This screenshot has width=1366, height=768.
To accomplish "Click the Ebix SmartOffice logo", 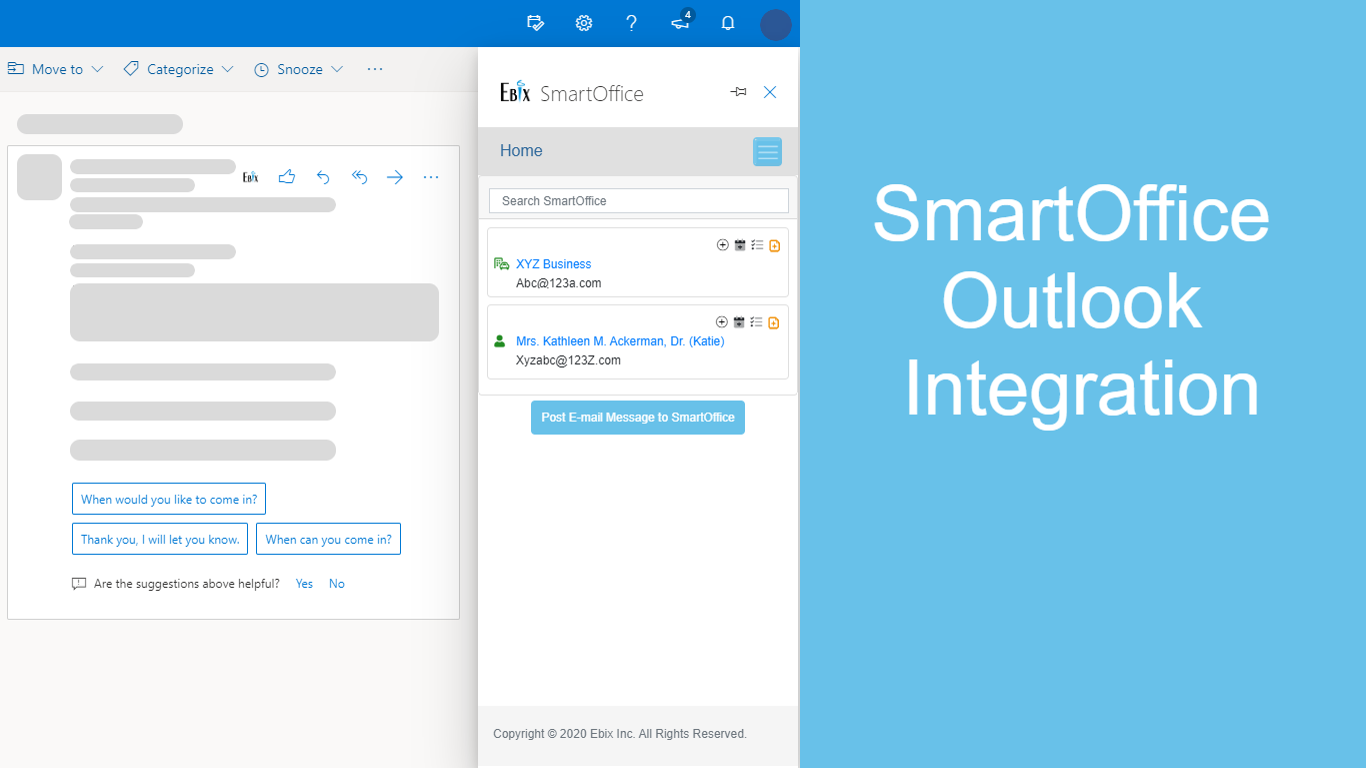I will 572,93.
